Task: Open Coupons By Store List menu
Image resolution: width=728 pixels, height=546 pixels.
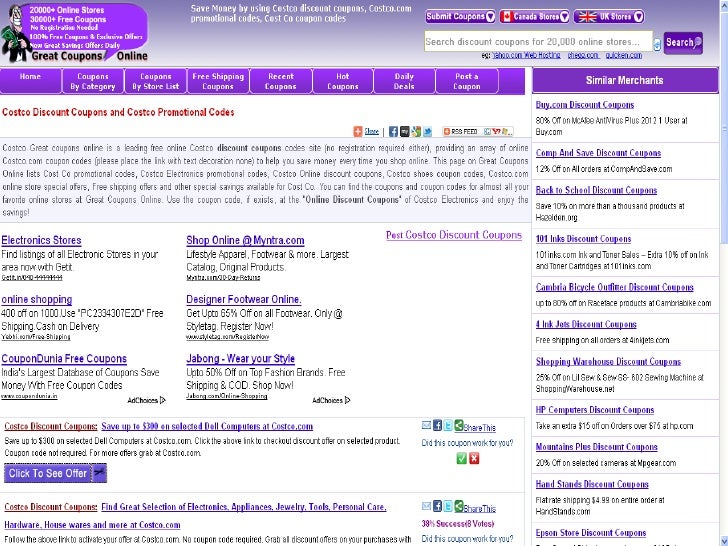Action: [156, 81]
